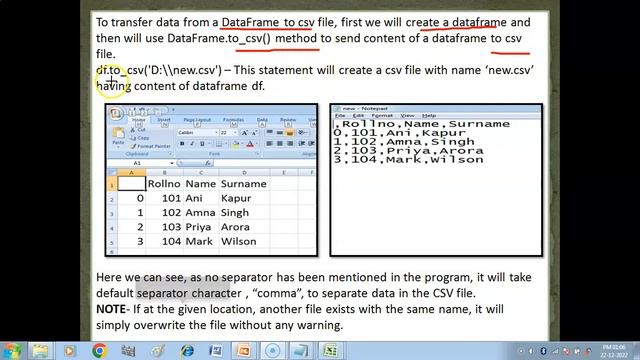Click the Decrease Indent icon
Image resolution: width=640 pixels, height=360 pixels.
pos(302,144)
